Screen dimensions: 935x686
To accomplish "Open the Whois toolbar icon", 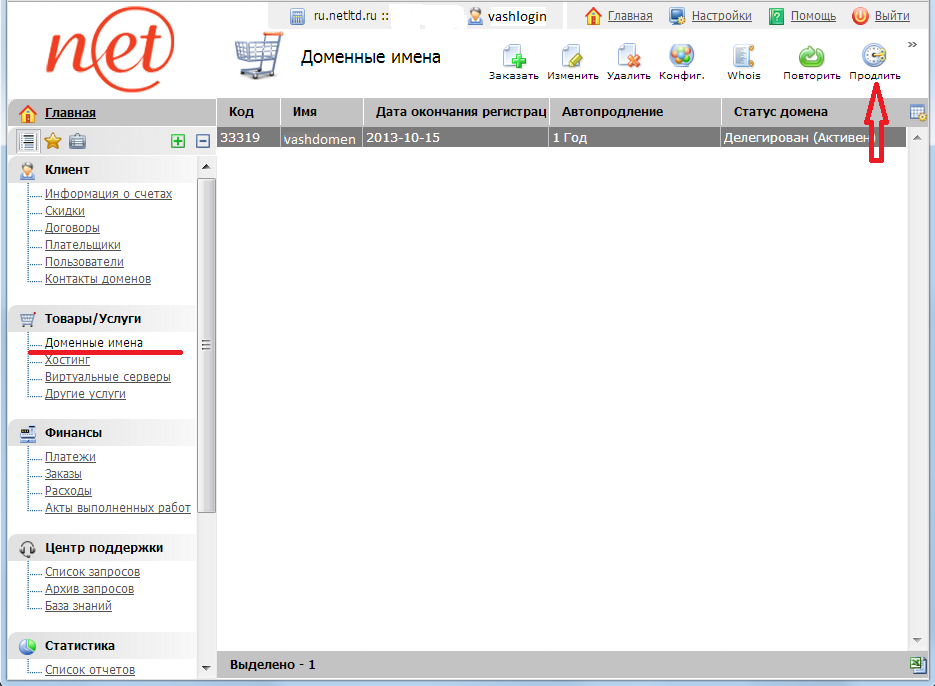I will 743,57.
